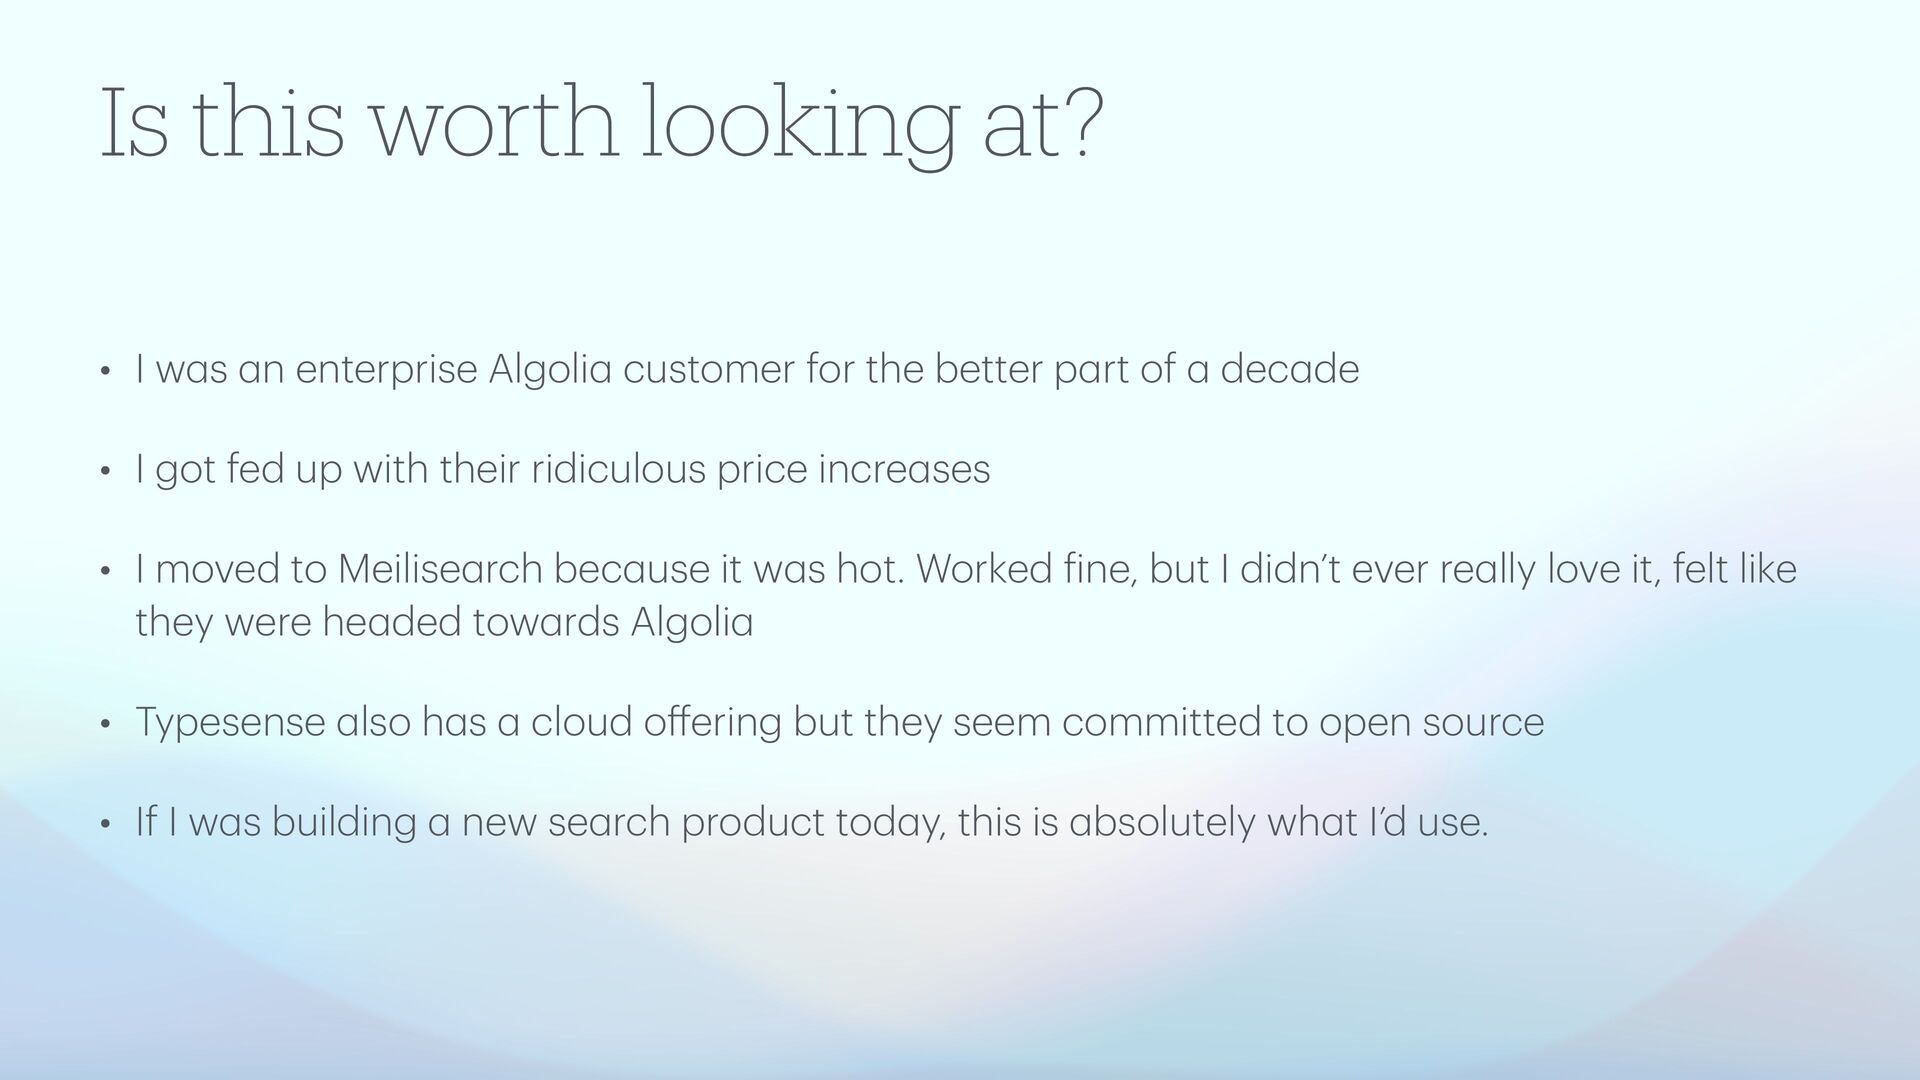
Task: Click the bullet dot before "I got fed up"
Action: coord(104,473)
